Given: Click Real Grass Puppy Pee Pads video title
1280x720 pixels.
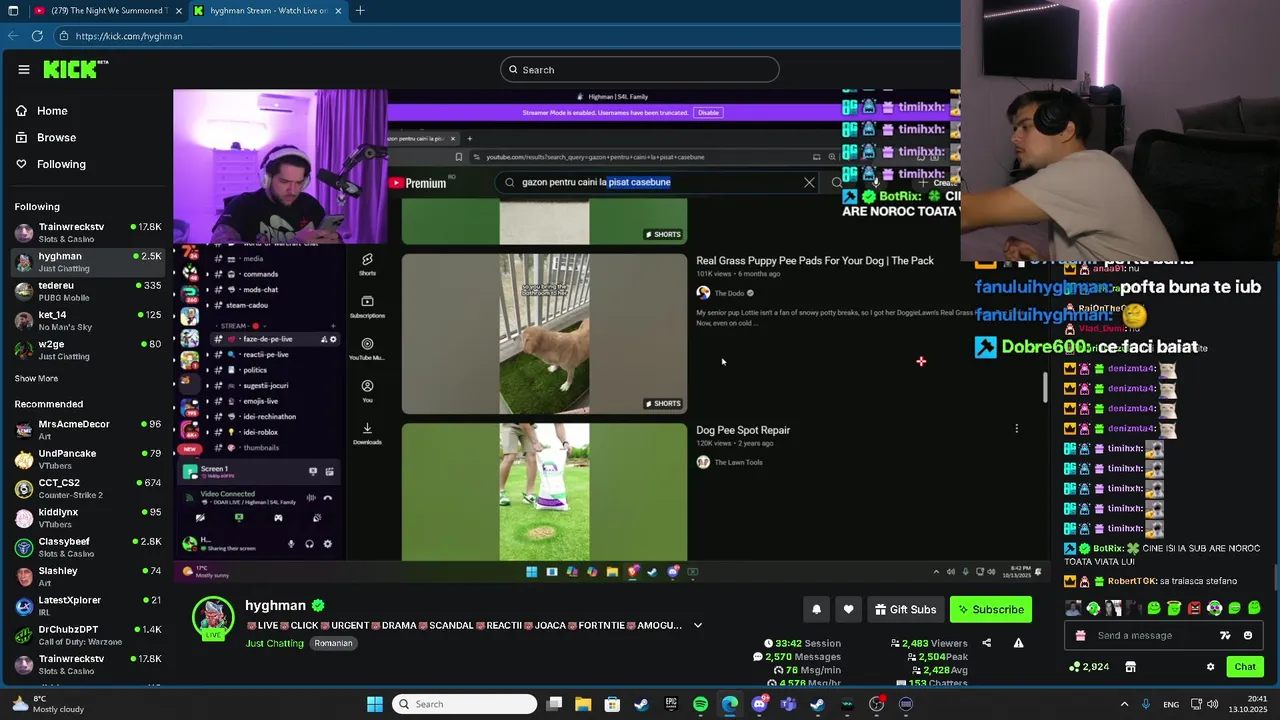Looking at the screenshot, I should pyautogui.click(x=815, y=261).
